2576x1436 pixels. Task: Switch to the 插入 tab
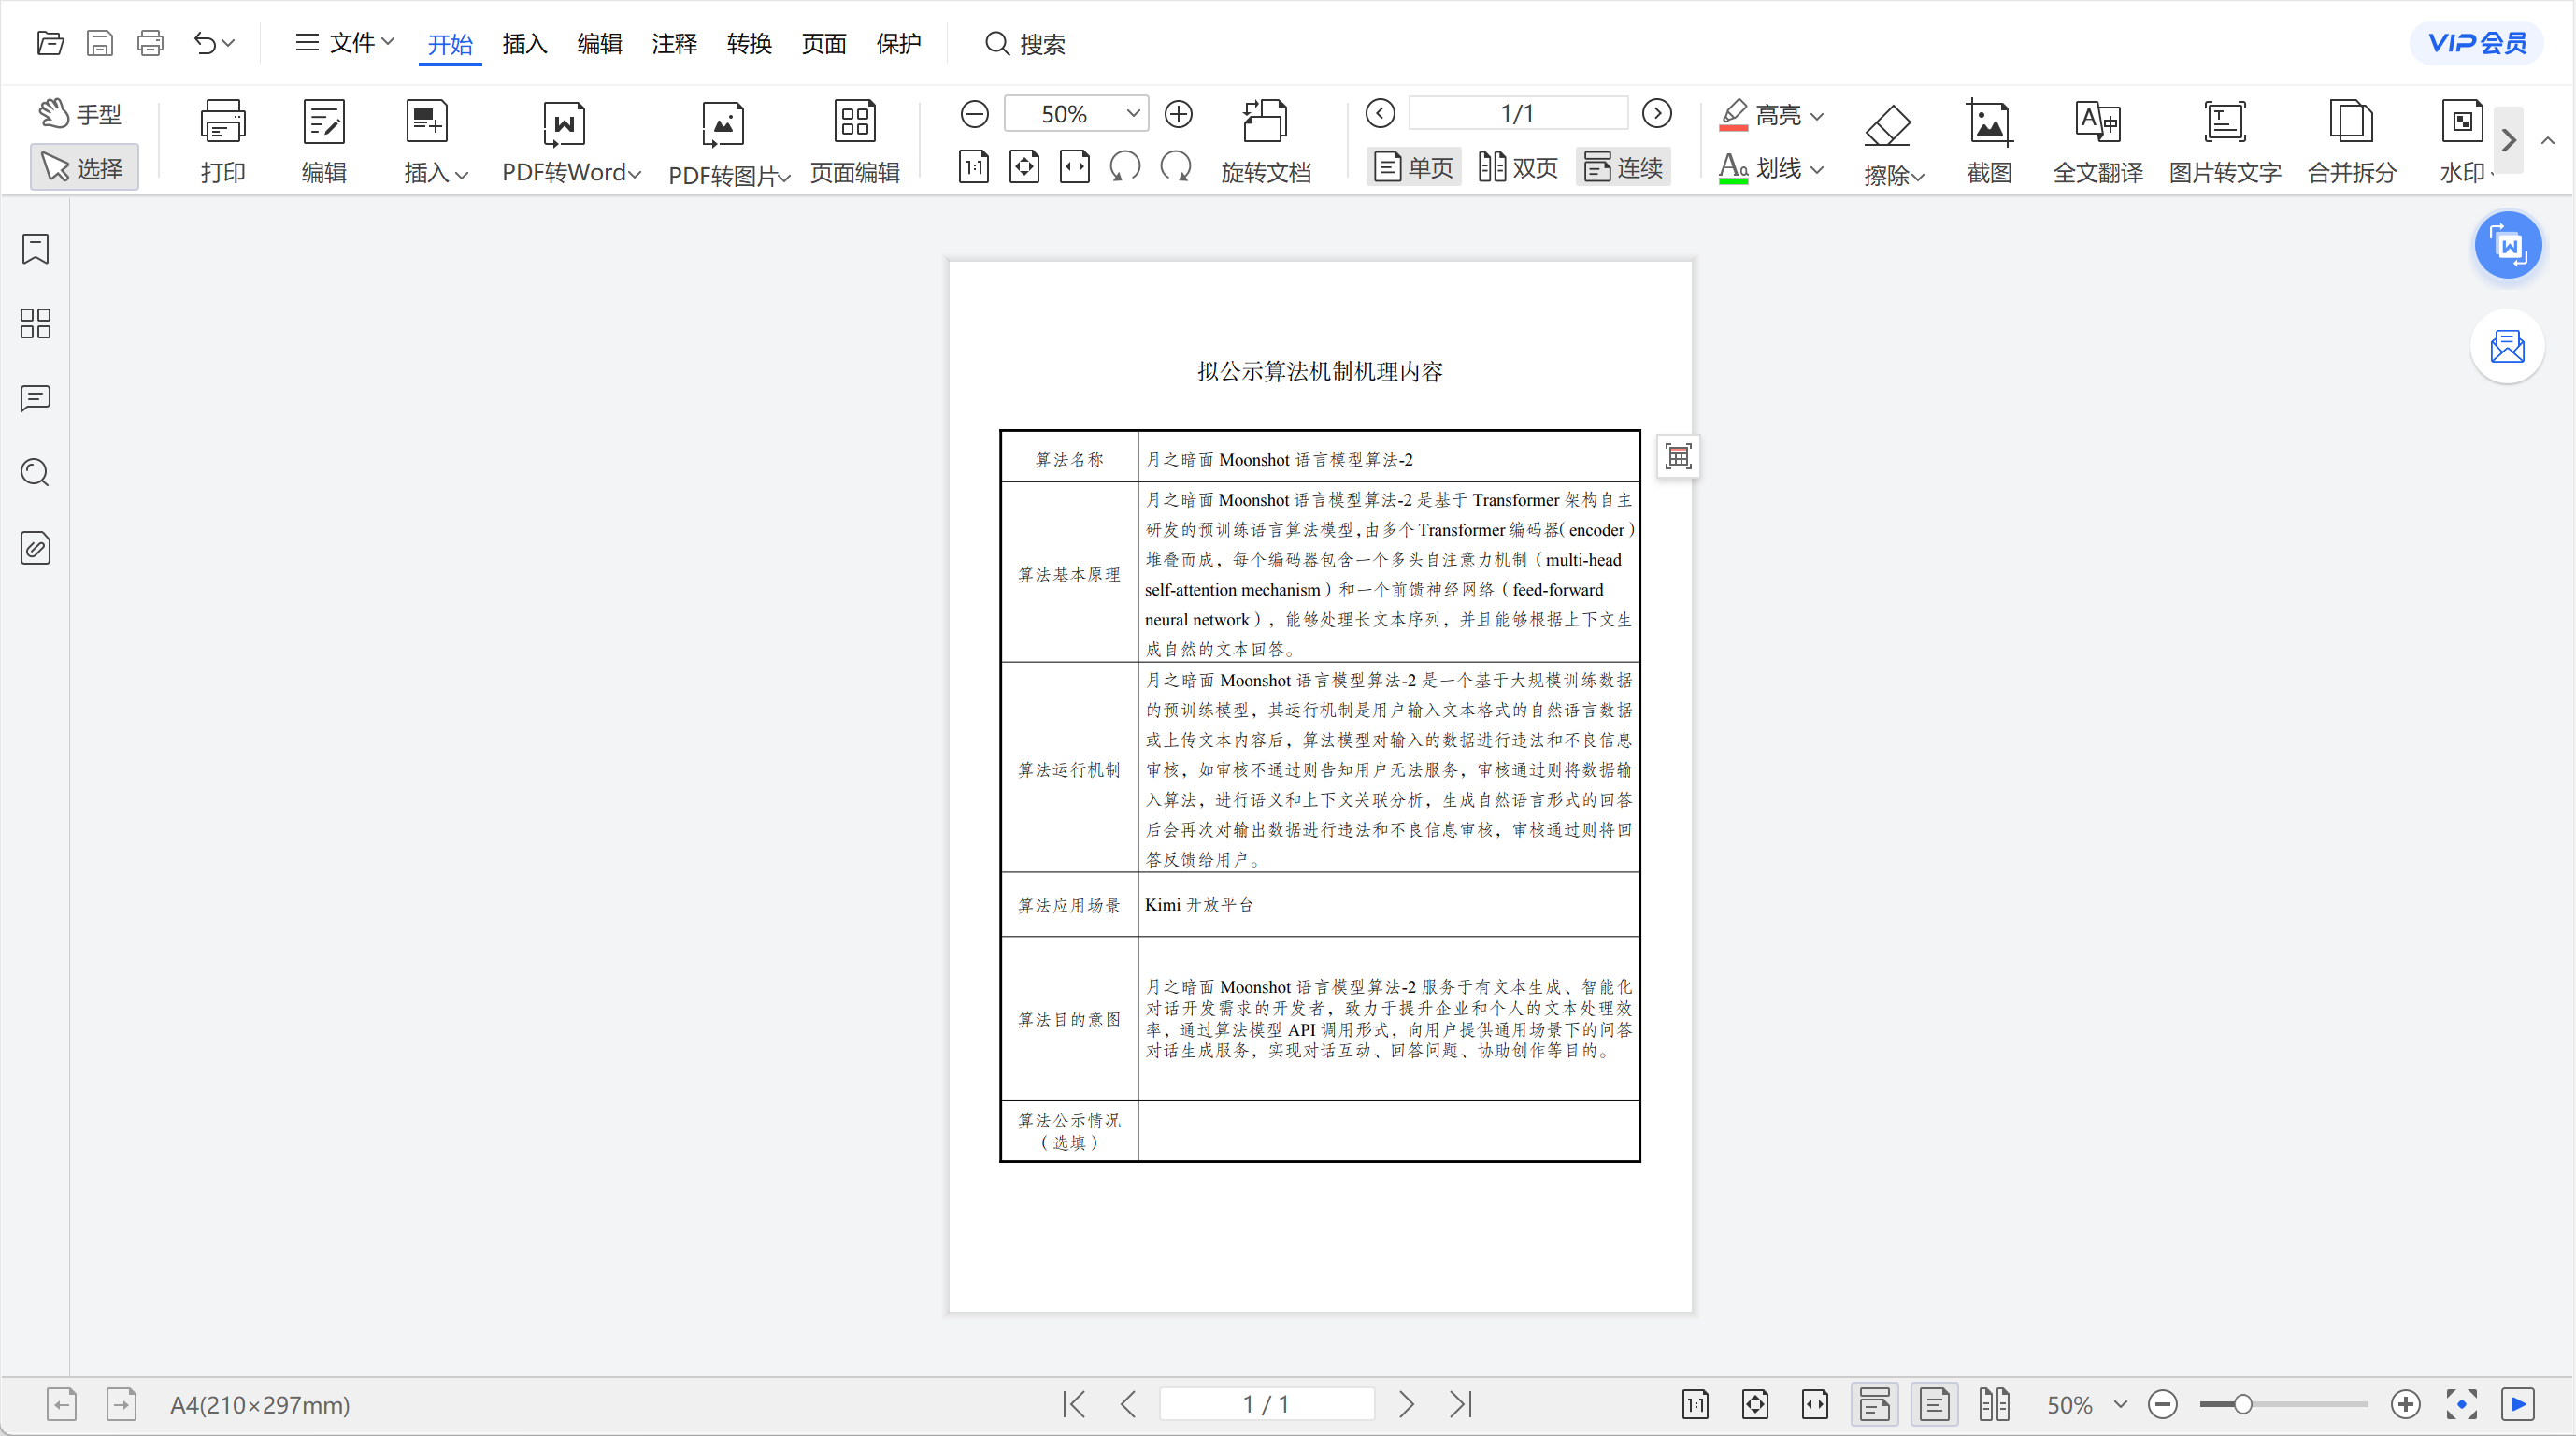(x=525, y=44)
